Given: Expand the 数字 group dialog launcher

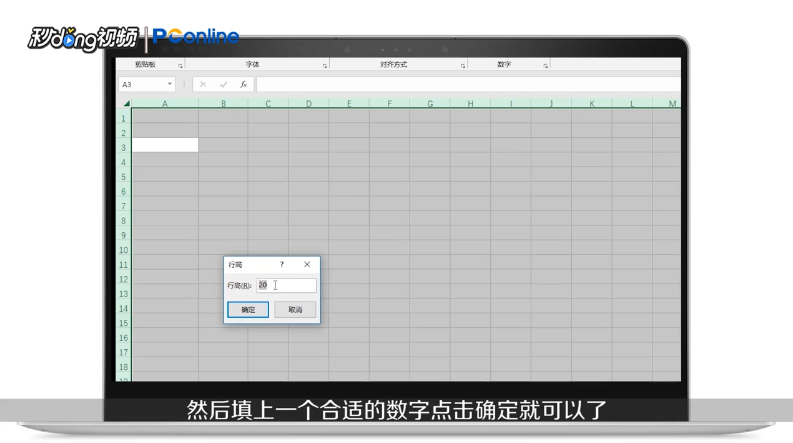Looking at the screenshot, I should pos(545,66).
